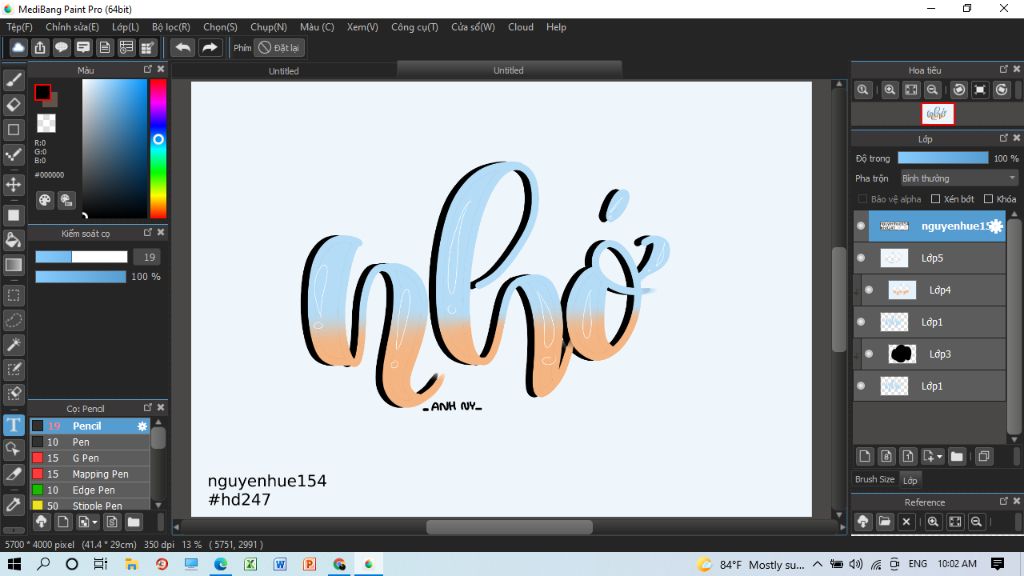This screenshot has width=1024, height=576.
Task: Open the Bộ lọc(R) menu
Action: (x=171, y=27)
